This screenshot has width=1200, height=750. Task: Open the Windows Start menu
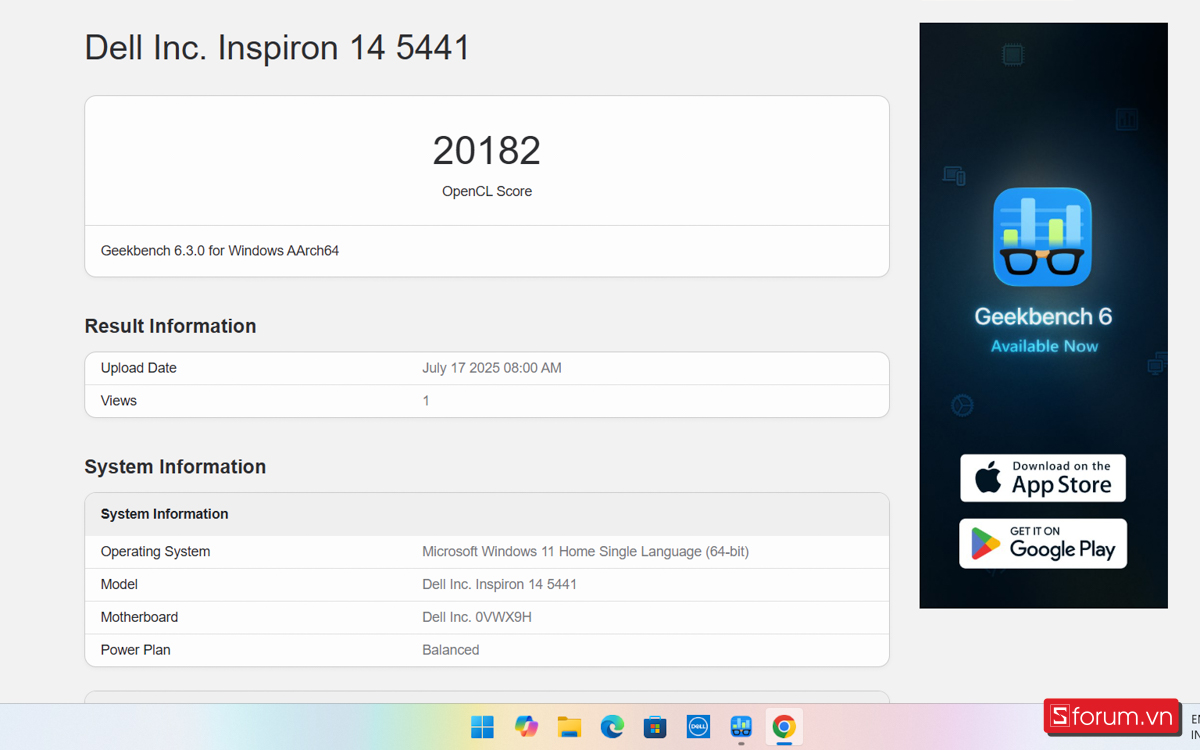[482, 727]
